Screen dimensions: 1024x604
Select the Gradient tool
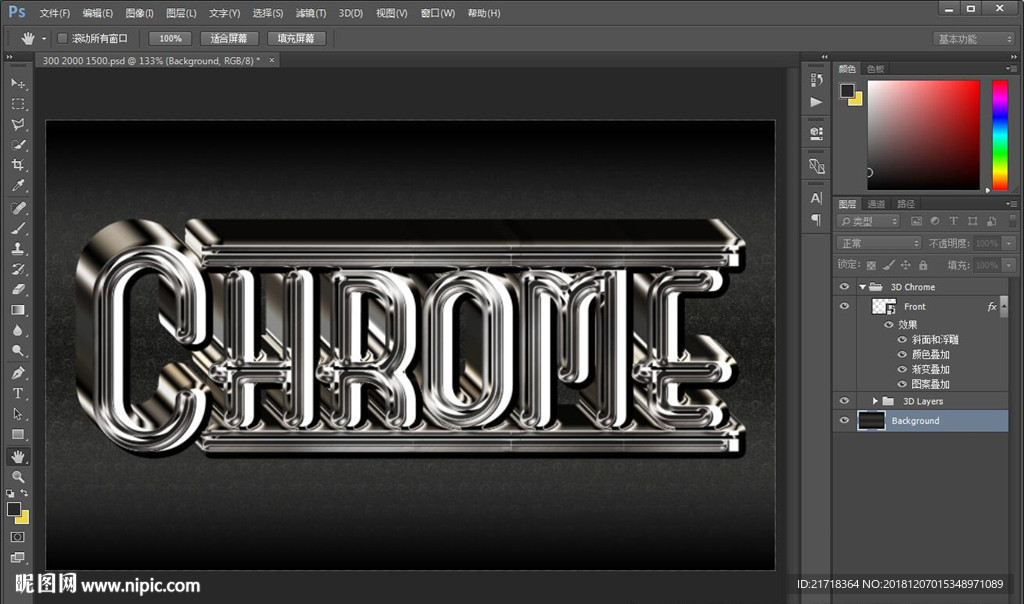click(18, 310)
